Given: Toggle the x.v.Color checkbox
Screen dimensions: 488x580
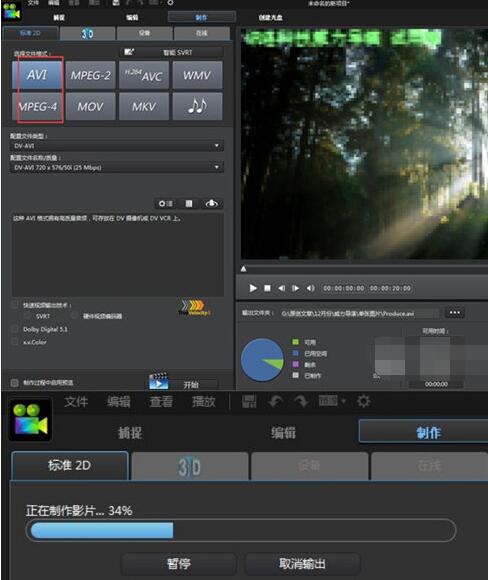Looking at the screenshot, I should click(15, 342).
